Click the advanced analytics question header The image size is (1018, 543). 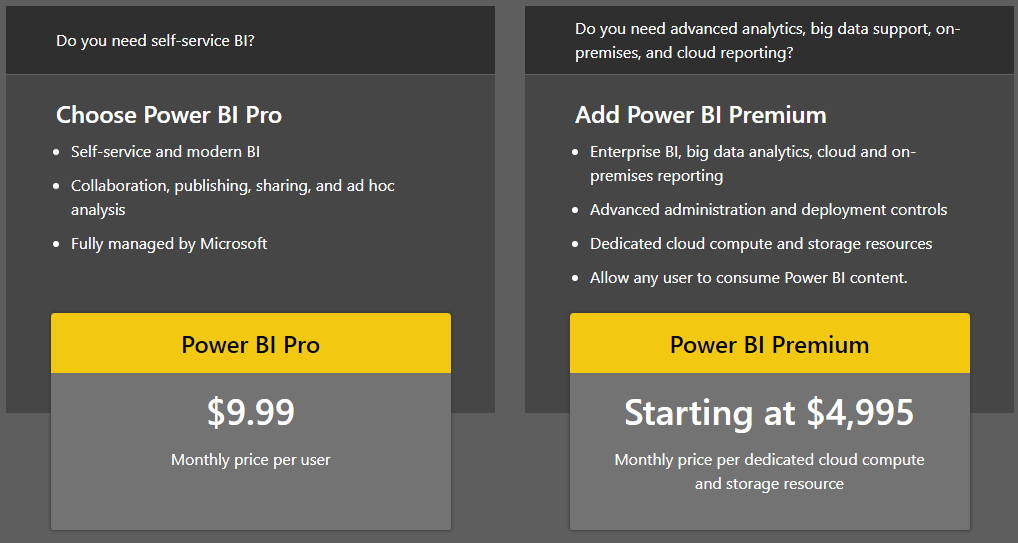[767, 41]
